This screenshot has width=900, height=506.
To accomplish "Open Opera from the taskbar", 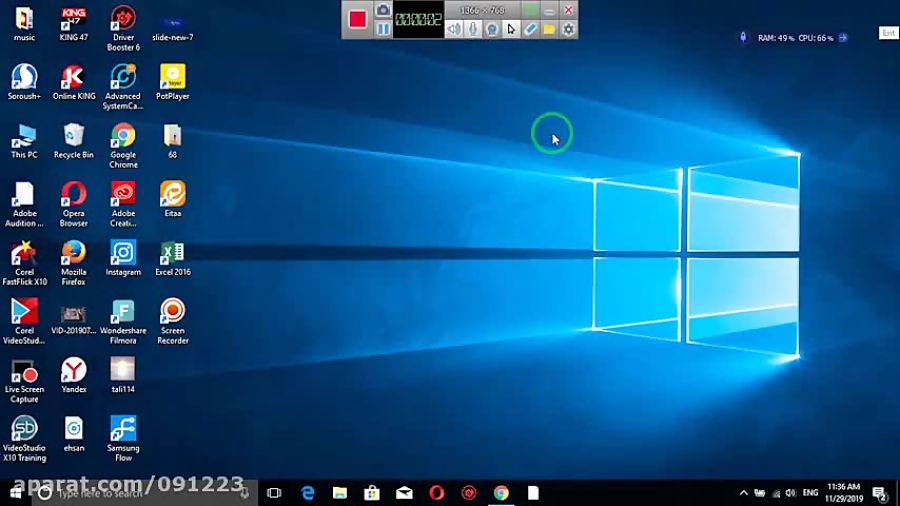I will click(436, 493).
